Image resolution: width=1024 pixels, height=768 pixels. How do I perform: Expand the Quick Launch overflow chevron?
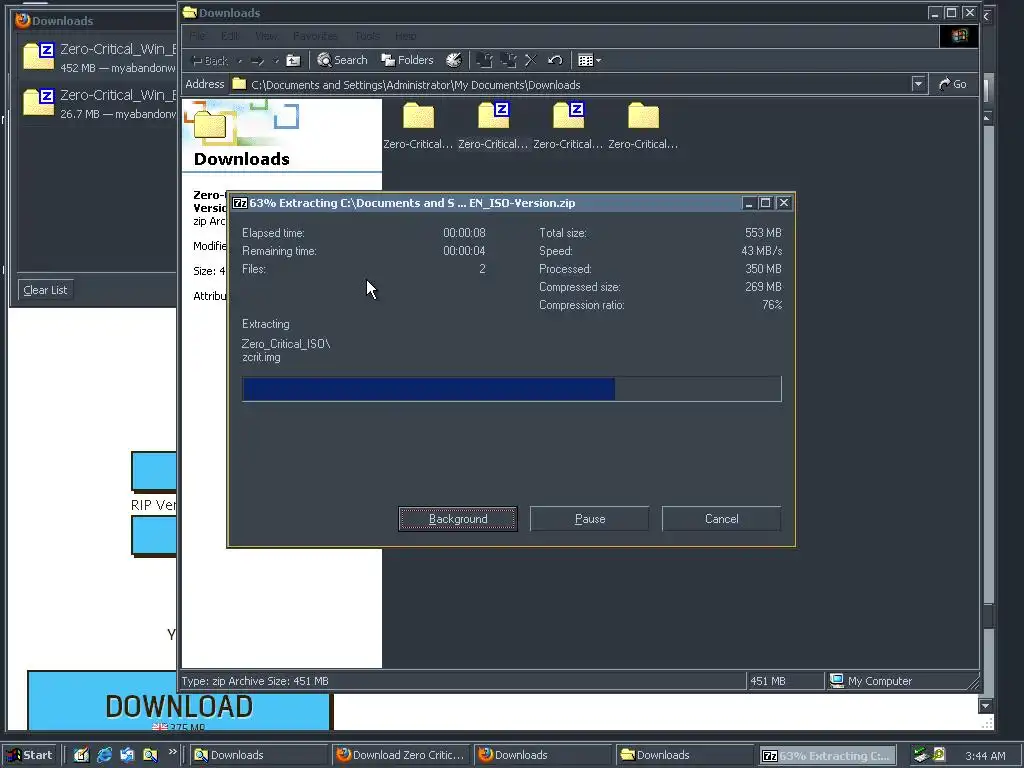click(172, 752)
